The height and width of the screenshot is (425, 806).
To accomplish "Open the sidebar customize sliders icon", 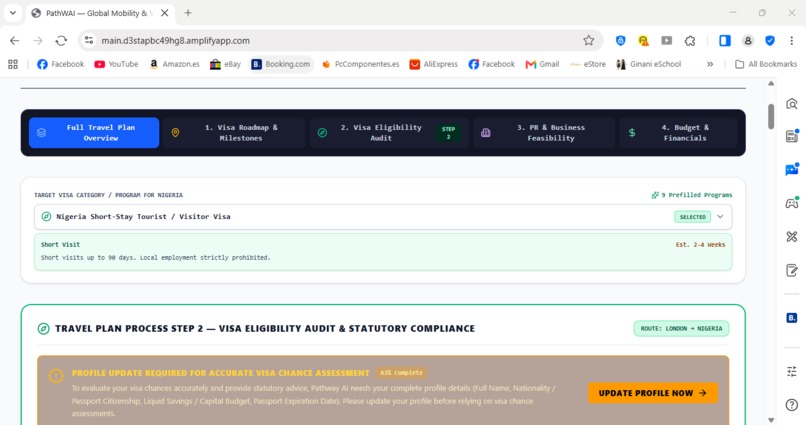I will tap(792, 371).
